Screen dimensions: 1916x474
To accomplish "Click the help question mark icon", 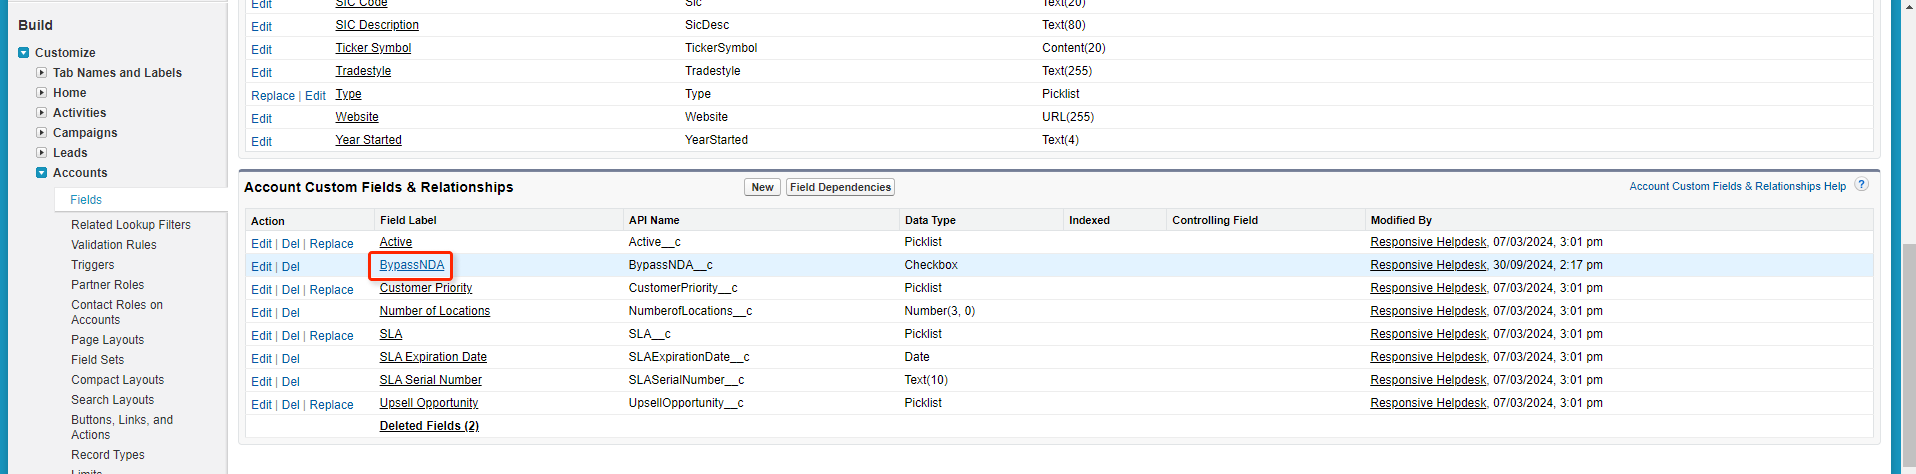I will pos(1861,185).
